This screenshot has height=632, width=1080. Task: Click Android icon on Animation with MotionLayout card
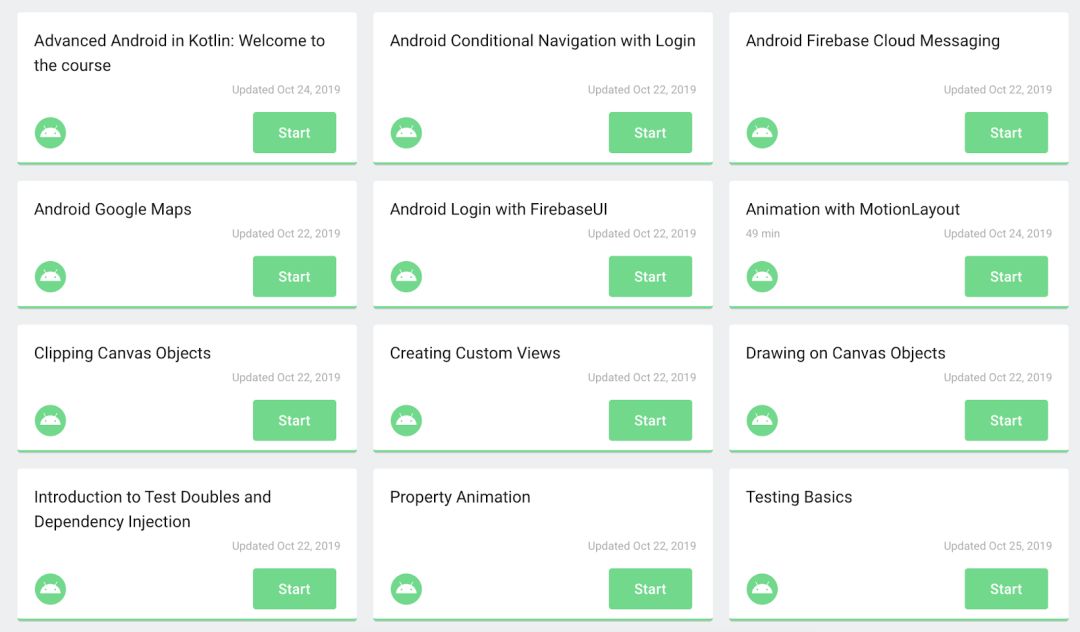762,277
